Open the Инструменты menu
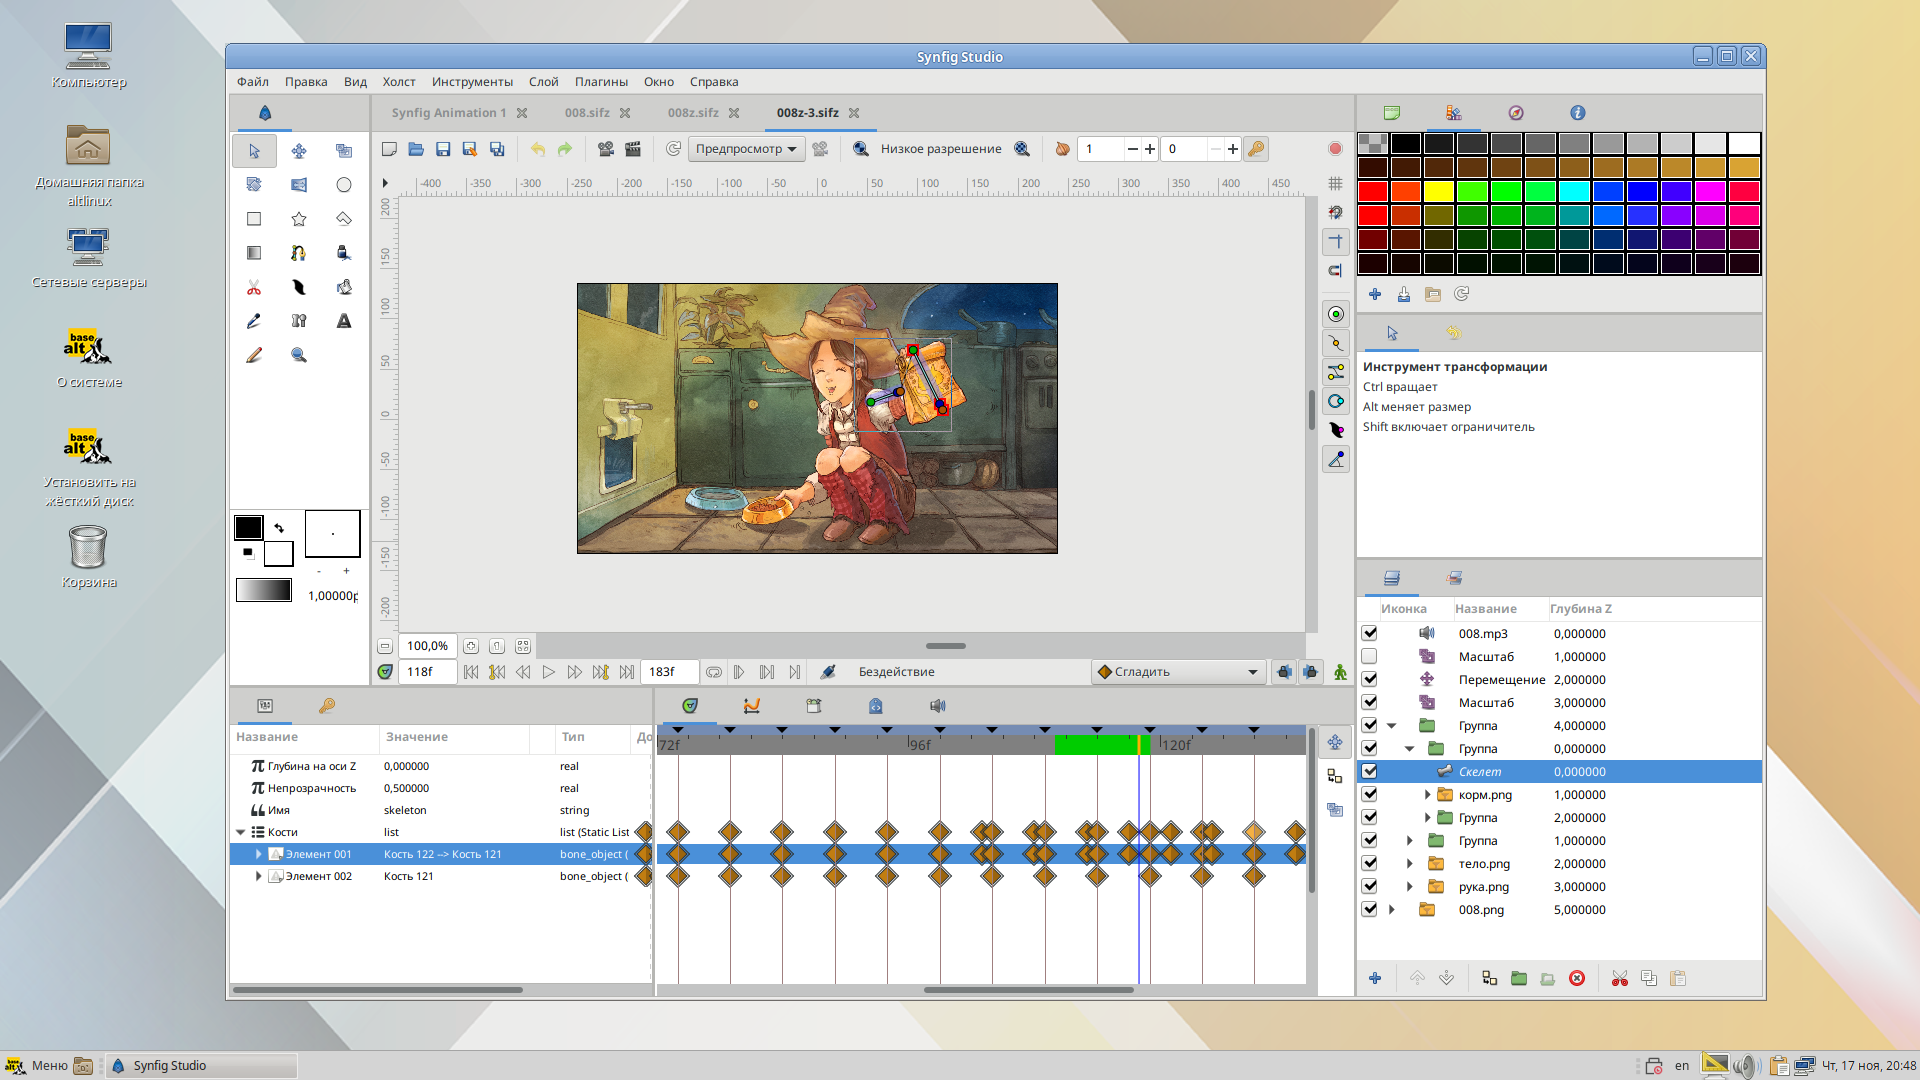 472,82
